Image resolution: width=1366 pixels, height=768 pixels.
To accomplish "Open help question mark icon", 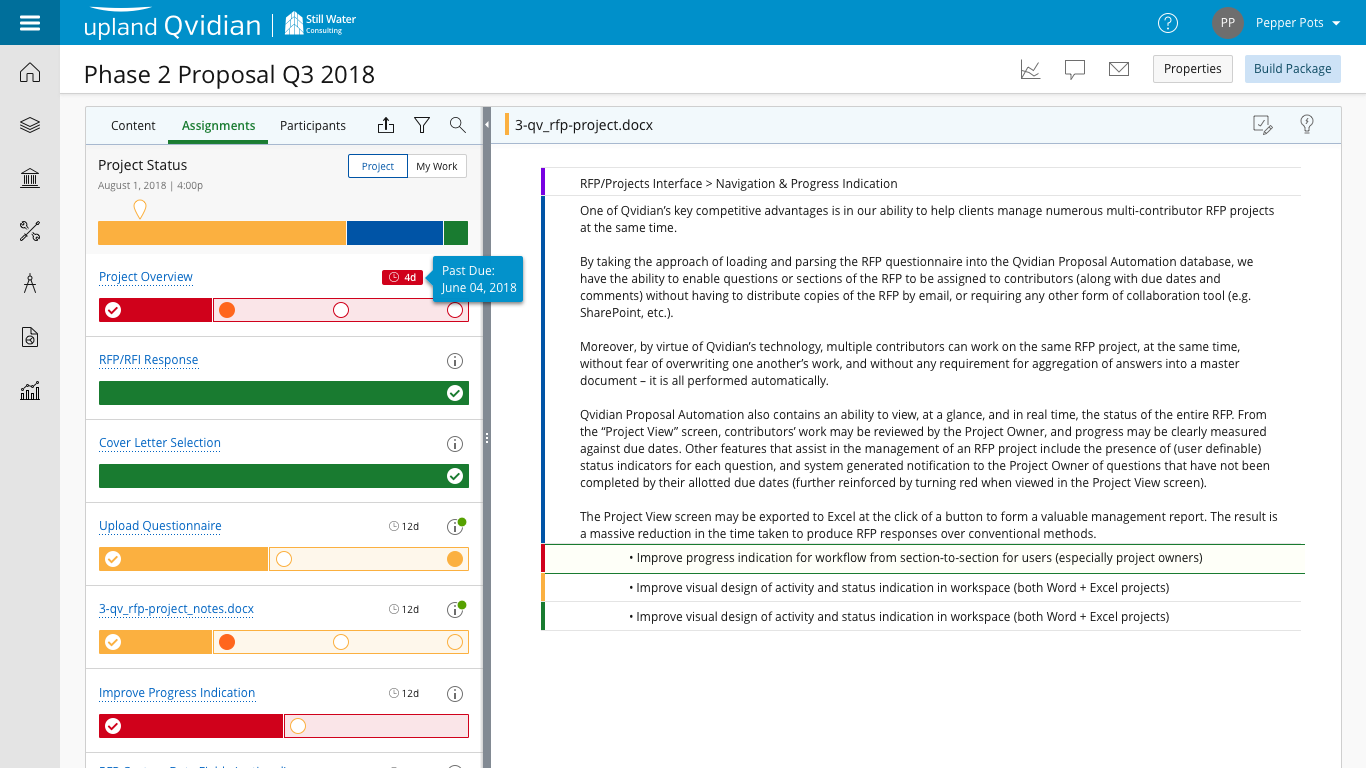I will [1168, 23].
